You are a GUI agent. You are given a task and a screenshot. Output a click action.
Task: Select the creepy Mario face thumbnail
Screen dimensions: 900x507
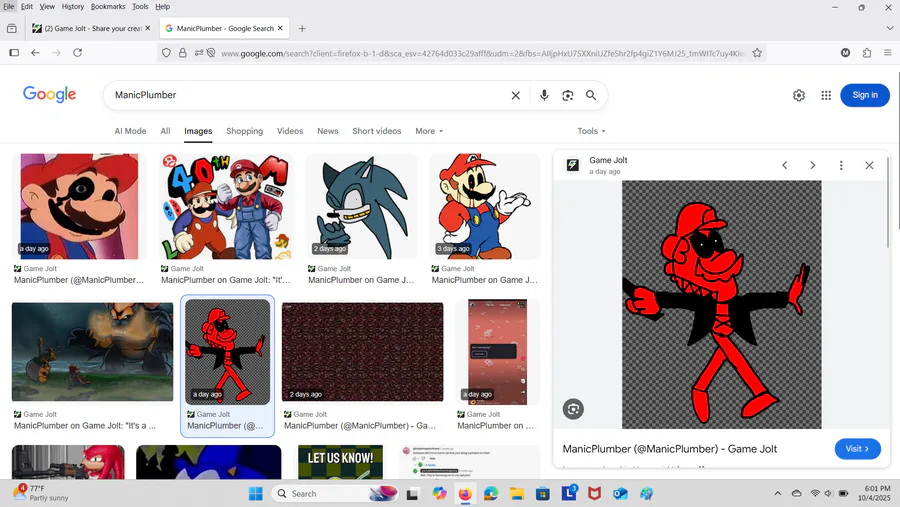click(79, 206)
